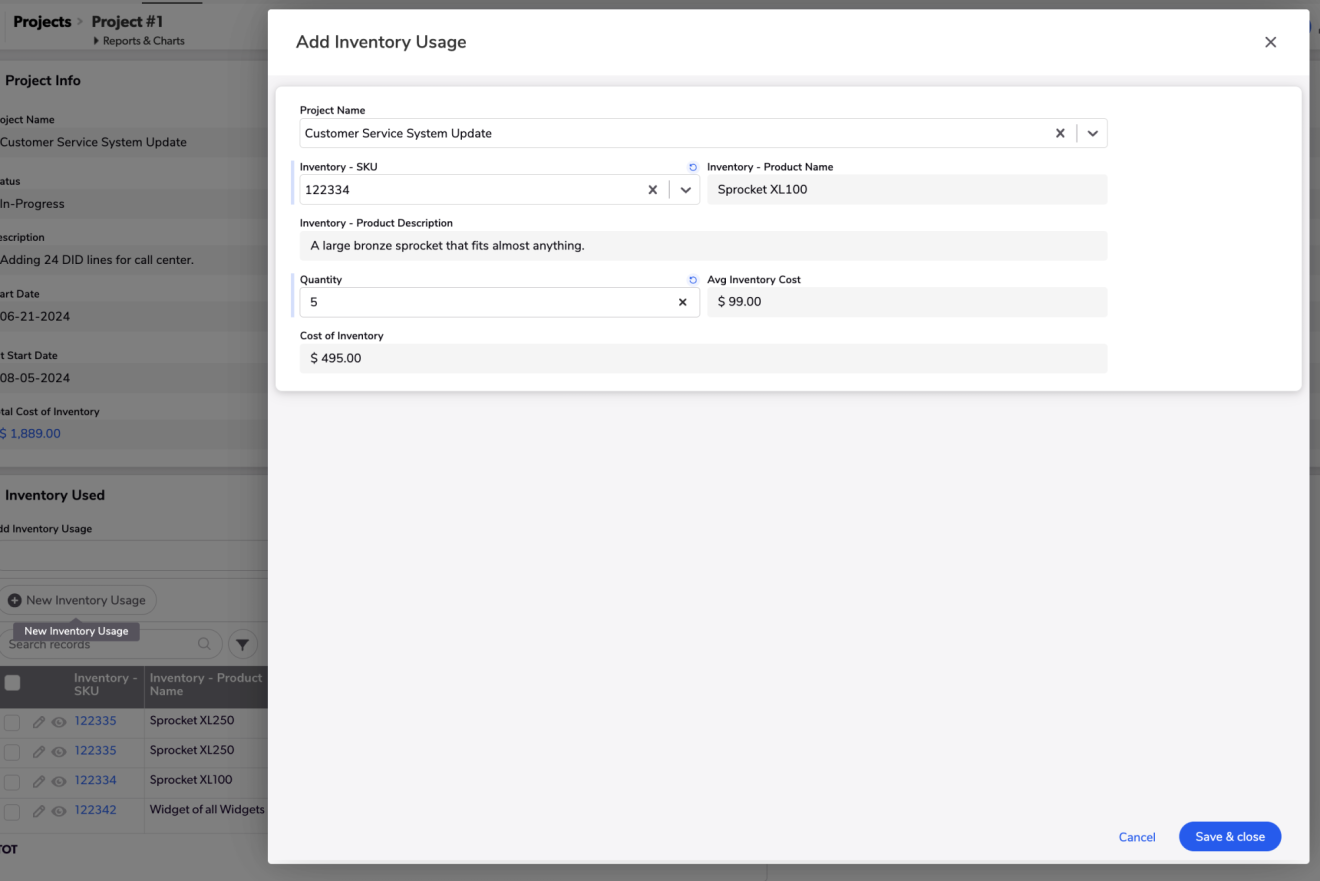Click the filter funnel icon
1320x881 pixels.
(x=242, y=644)
